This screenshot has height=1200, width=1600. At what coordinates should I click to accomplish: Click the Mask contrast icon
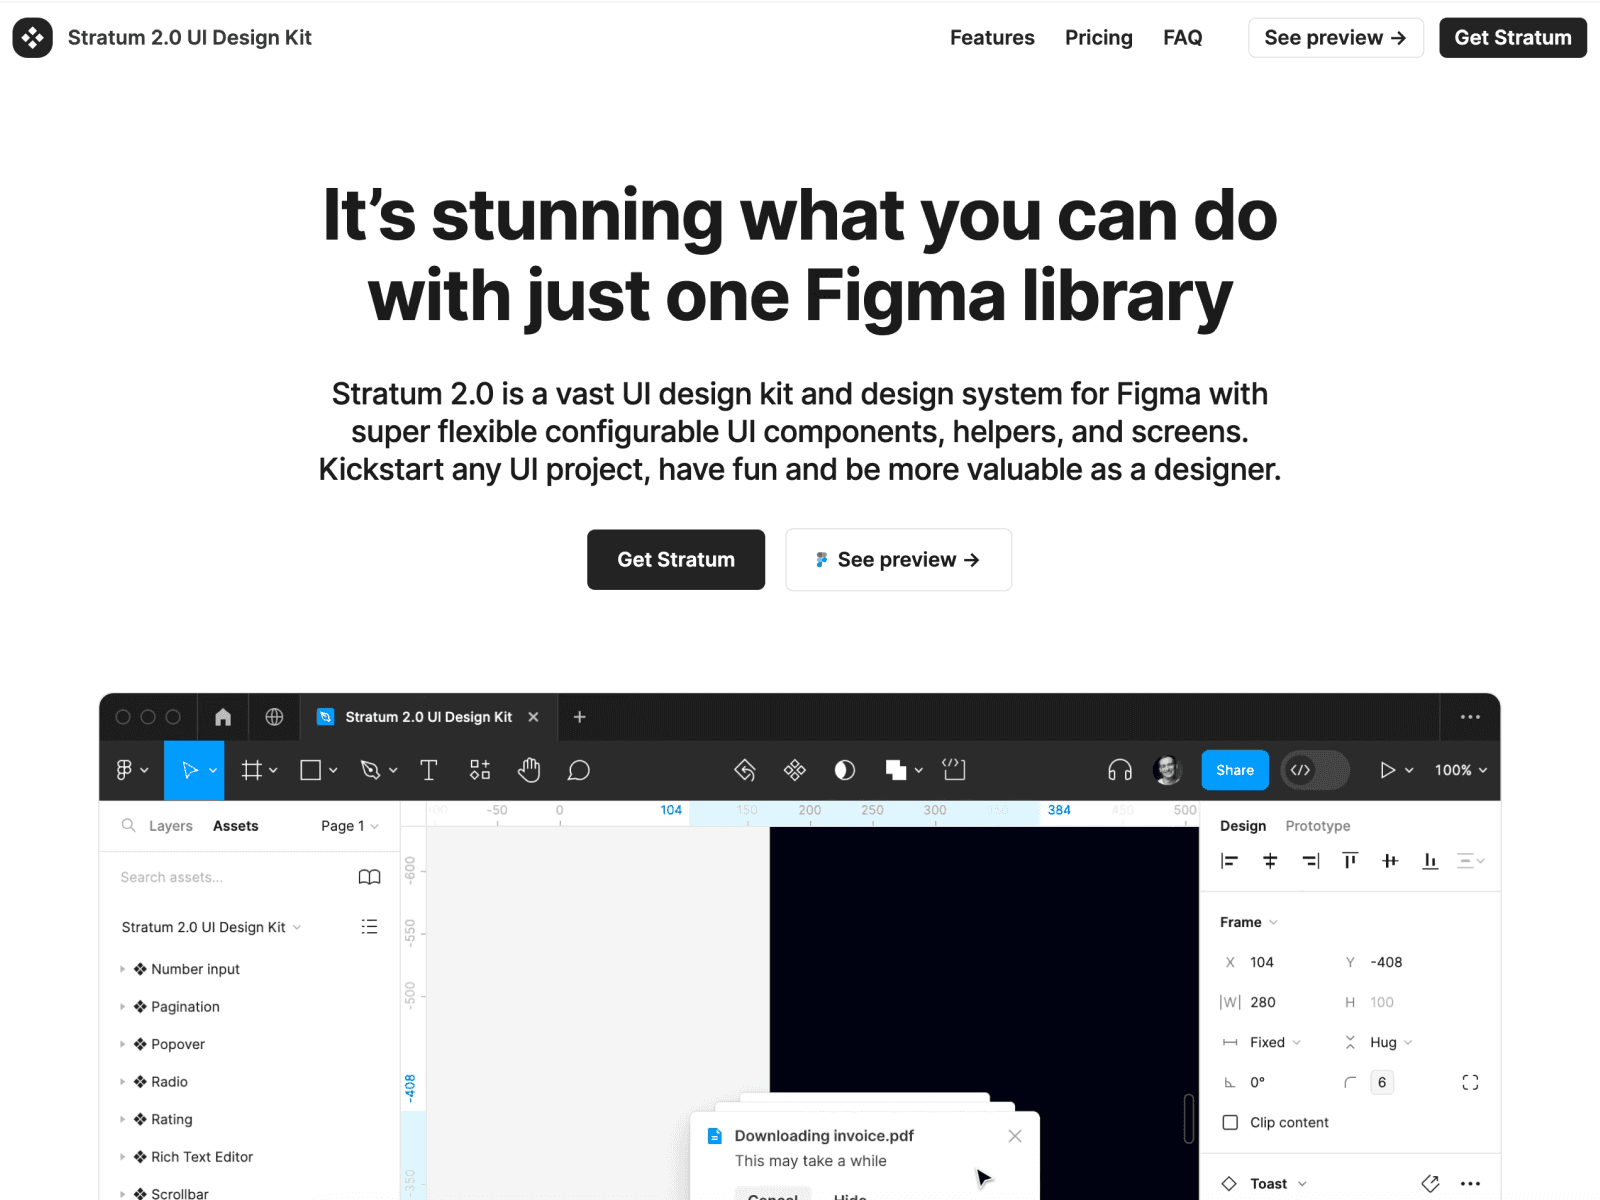(x=845, y=770)
